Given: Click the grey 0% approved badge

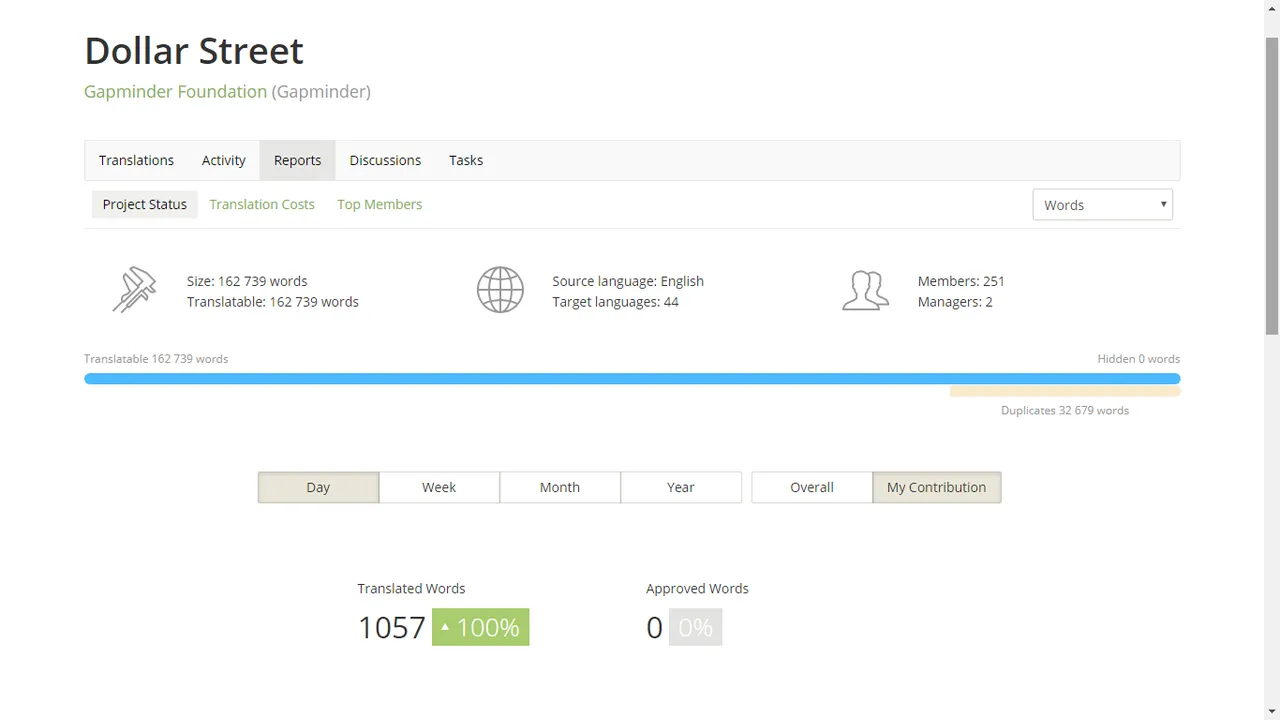Looking at the screenshot, I should pos(695,627).
